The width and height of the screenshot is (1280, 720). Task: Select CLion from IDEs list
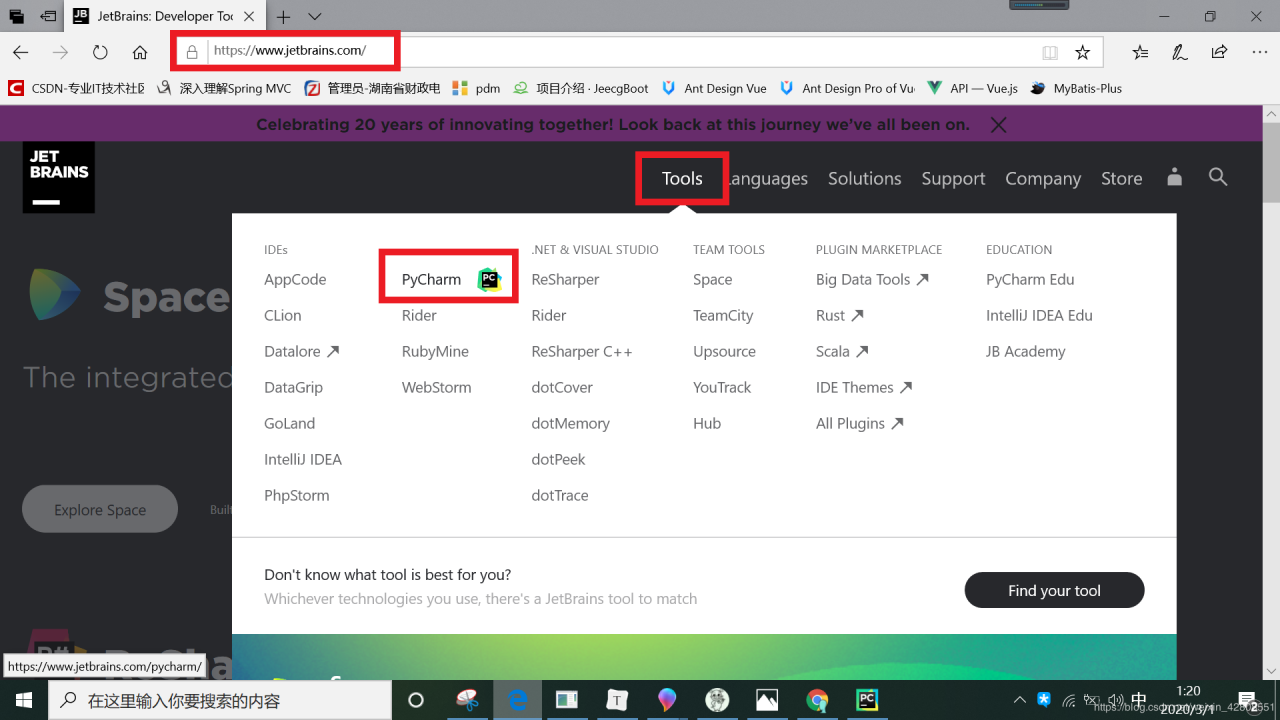[x=283, y=315]
